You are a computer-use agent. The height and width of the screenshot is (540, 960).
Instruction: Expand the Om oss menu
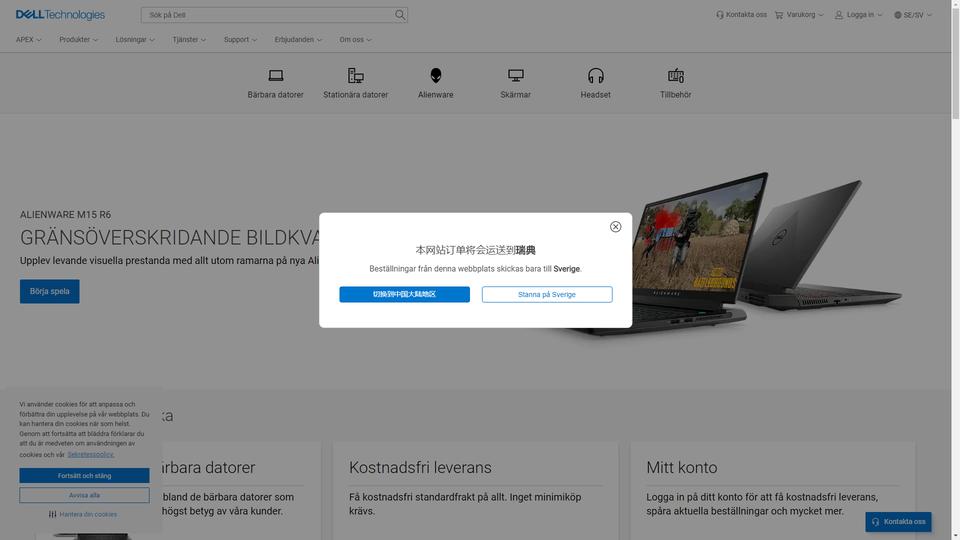click(355, 40)
